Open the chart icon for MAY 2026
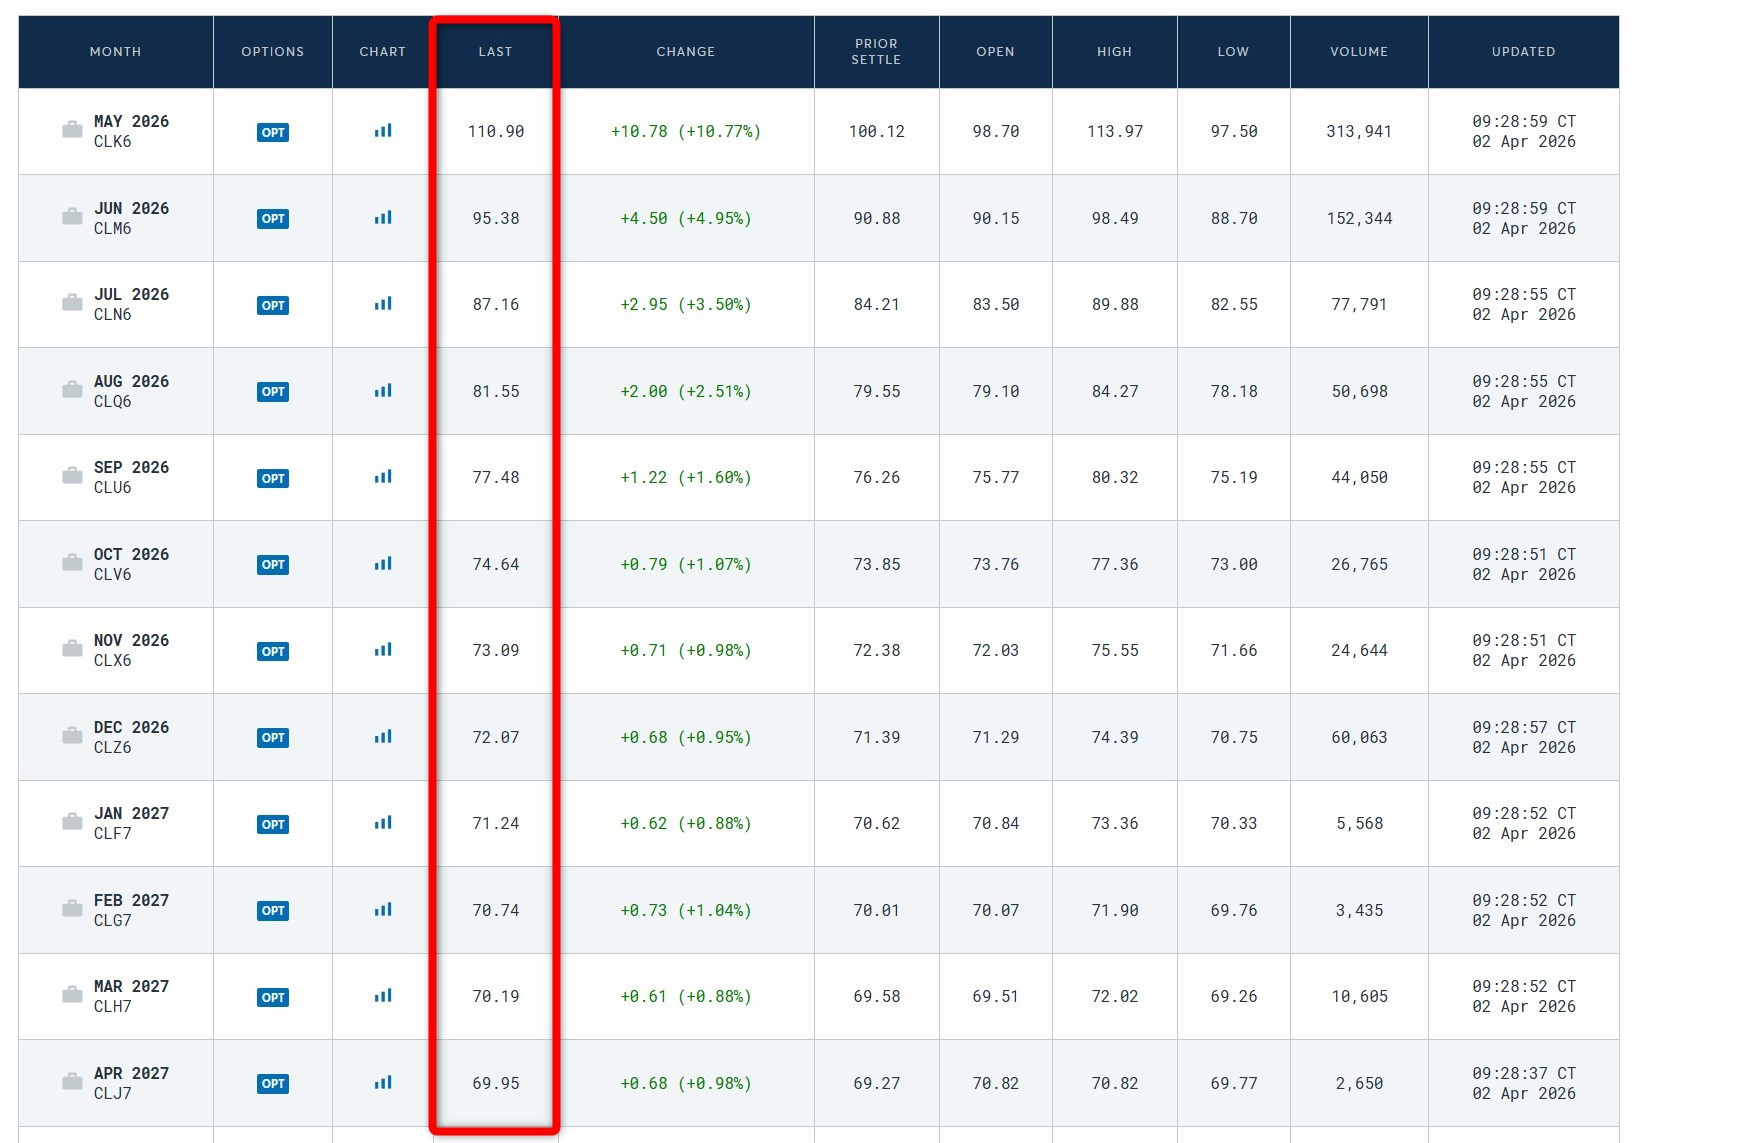Viewport: 1750px width, 1143px height. 383,131
